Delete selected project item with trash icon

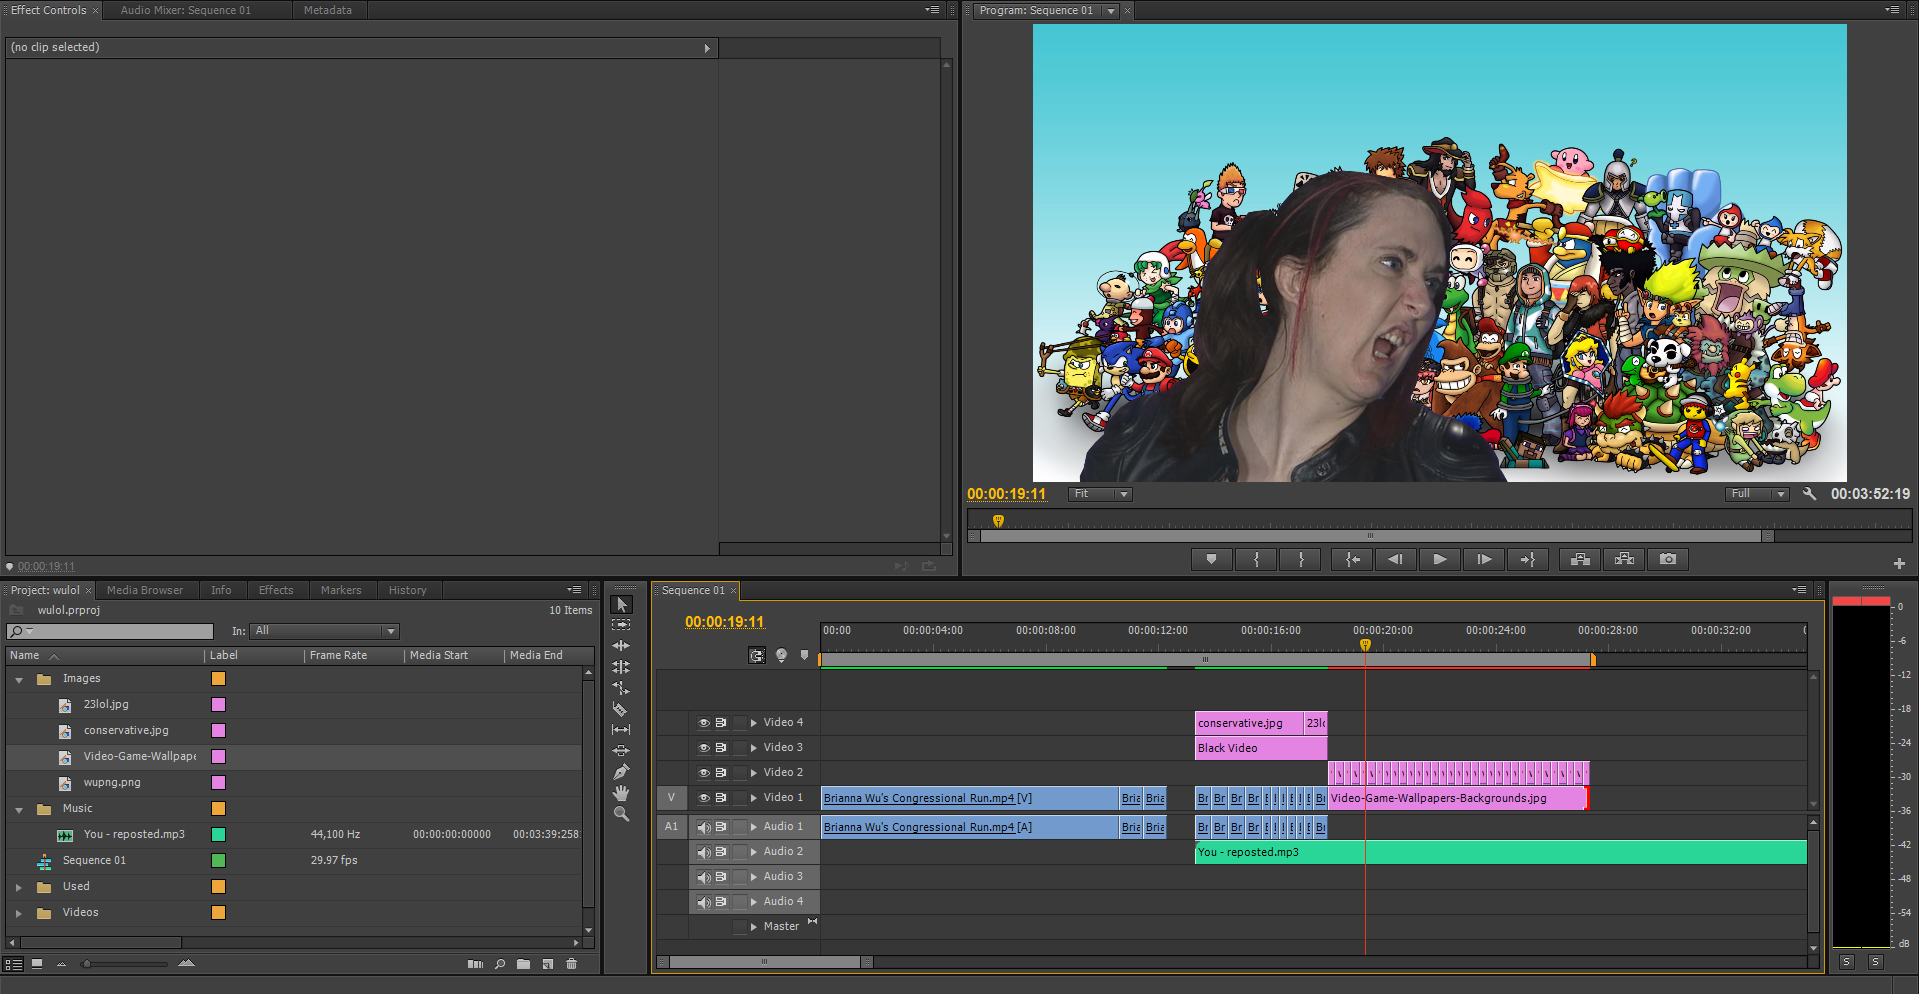(x=572, y=964)
